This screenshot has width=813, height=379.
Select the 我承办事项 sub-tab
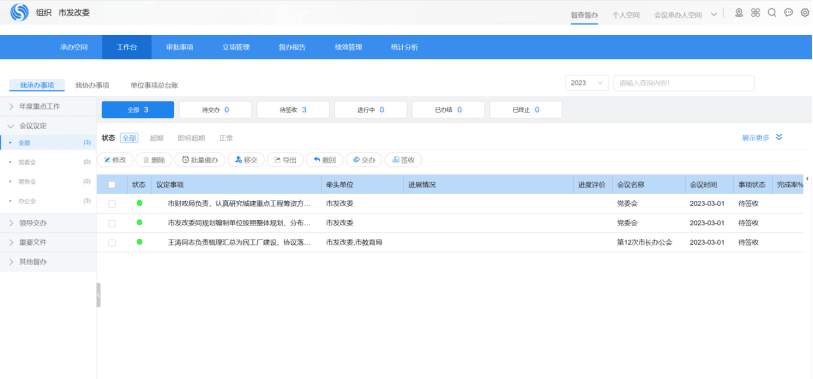37,85
